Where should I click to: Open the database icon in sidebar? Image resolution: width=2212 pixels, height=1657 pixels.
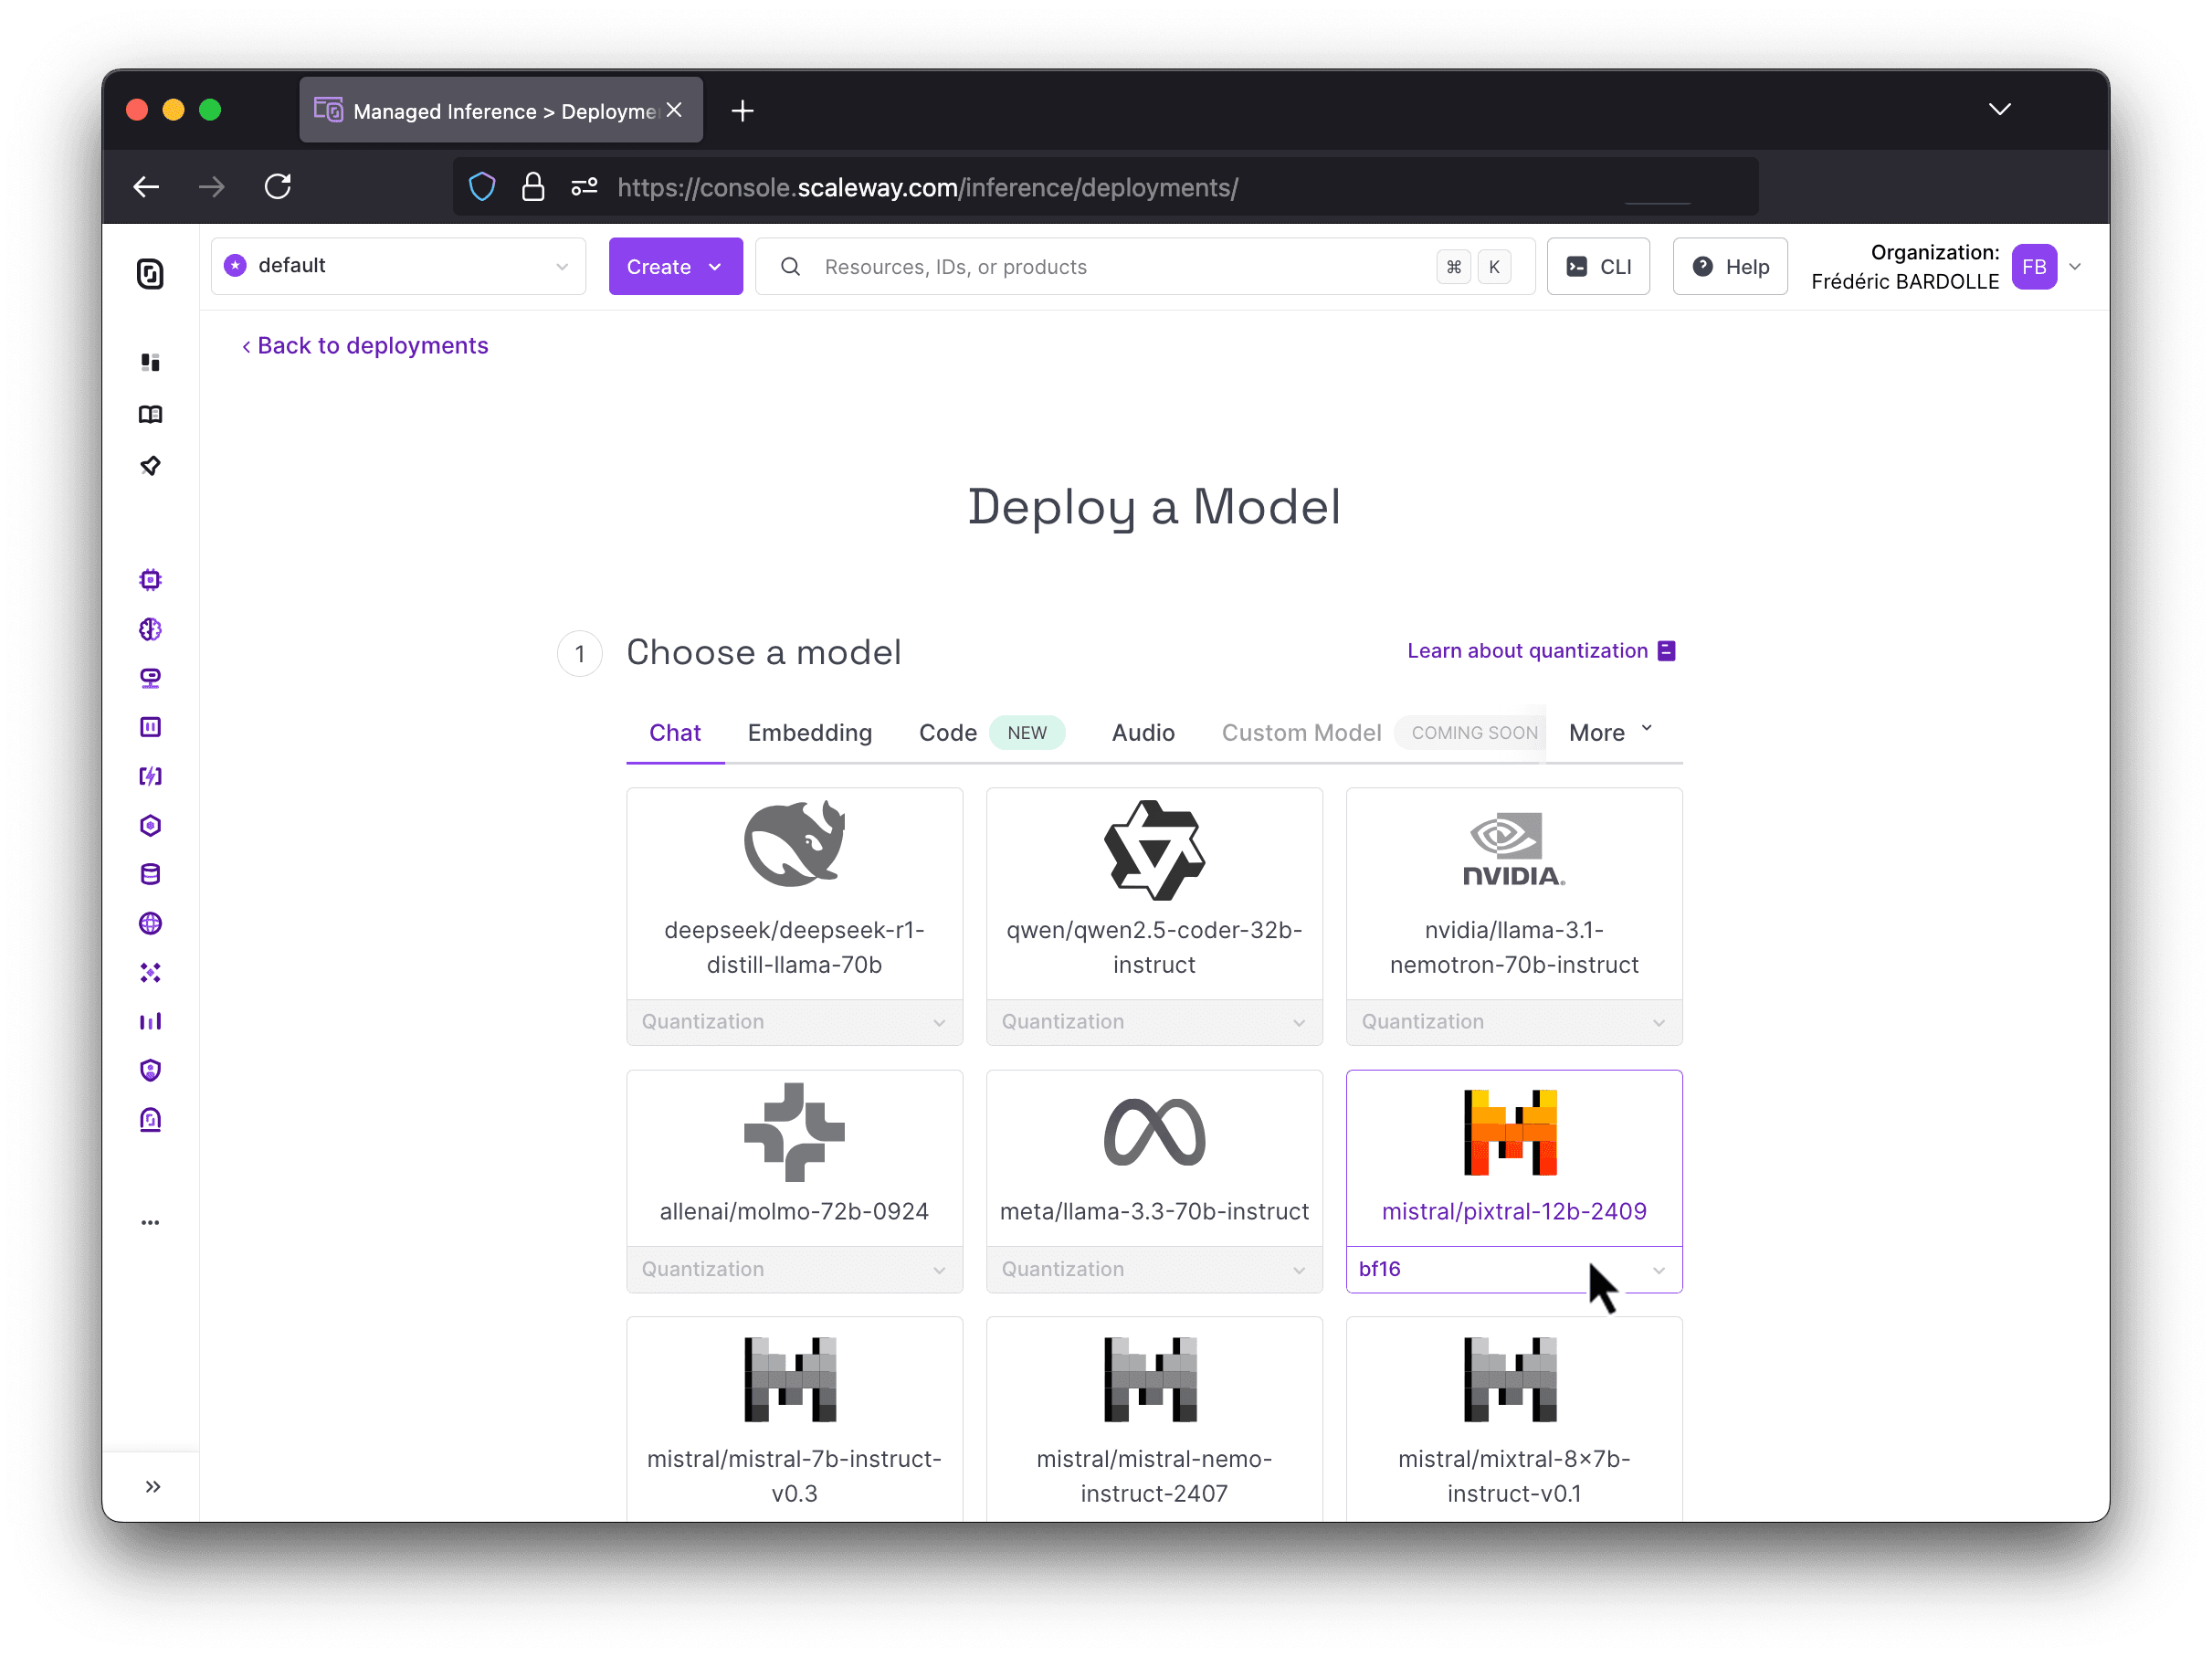point(150,874)
